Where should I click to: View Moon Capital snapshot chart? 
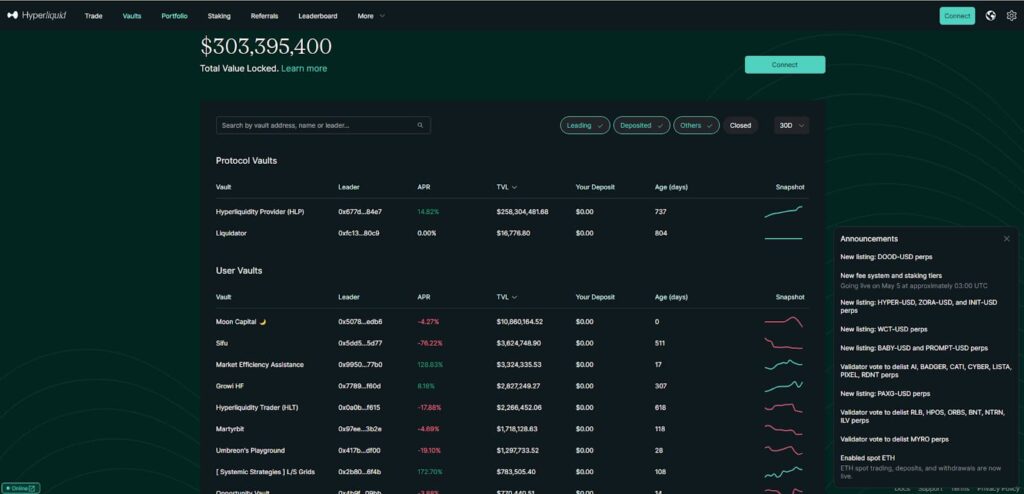click(x=784, y=321)
